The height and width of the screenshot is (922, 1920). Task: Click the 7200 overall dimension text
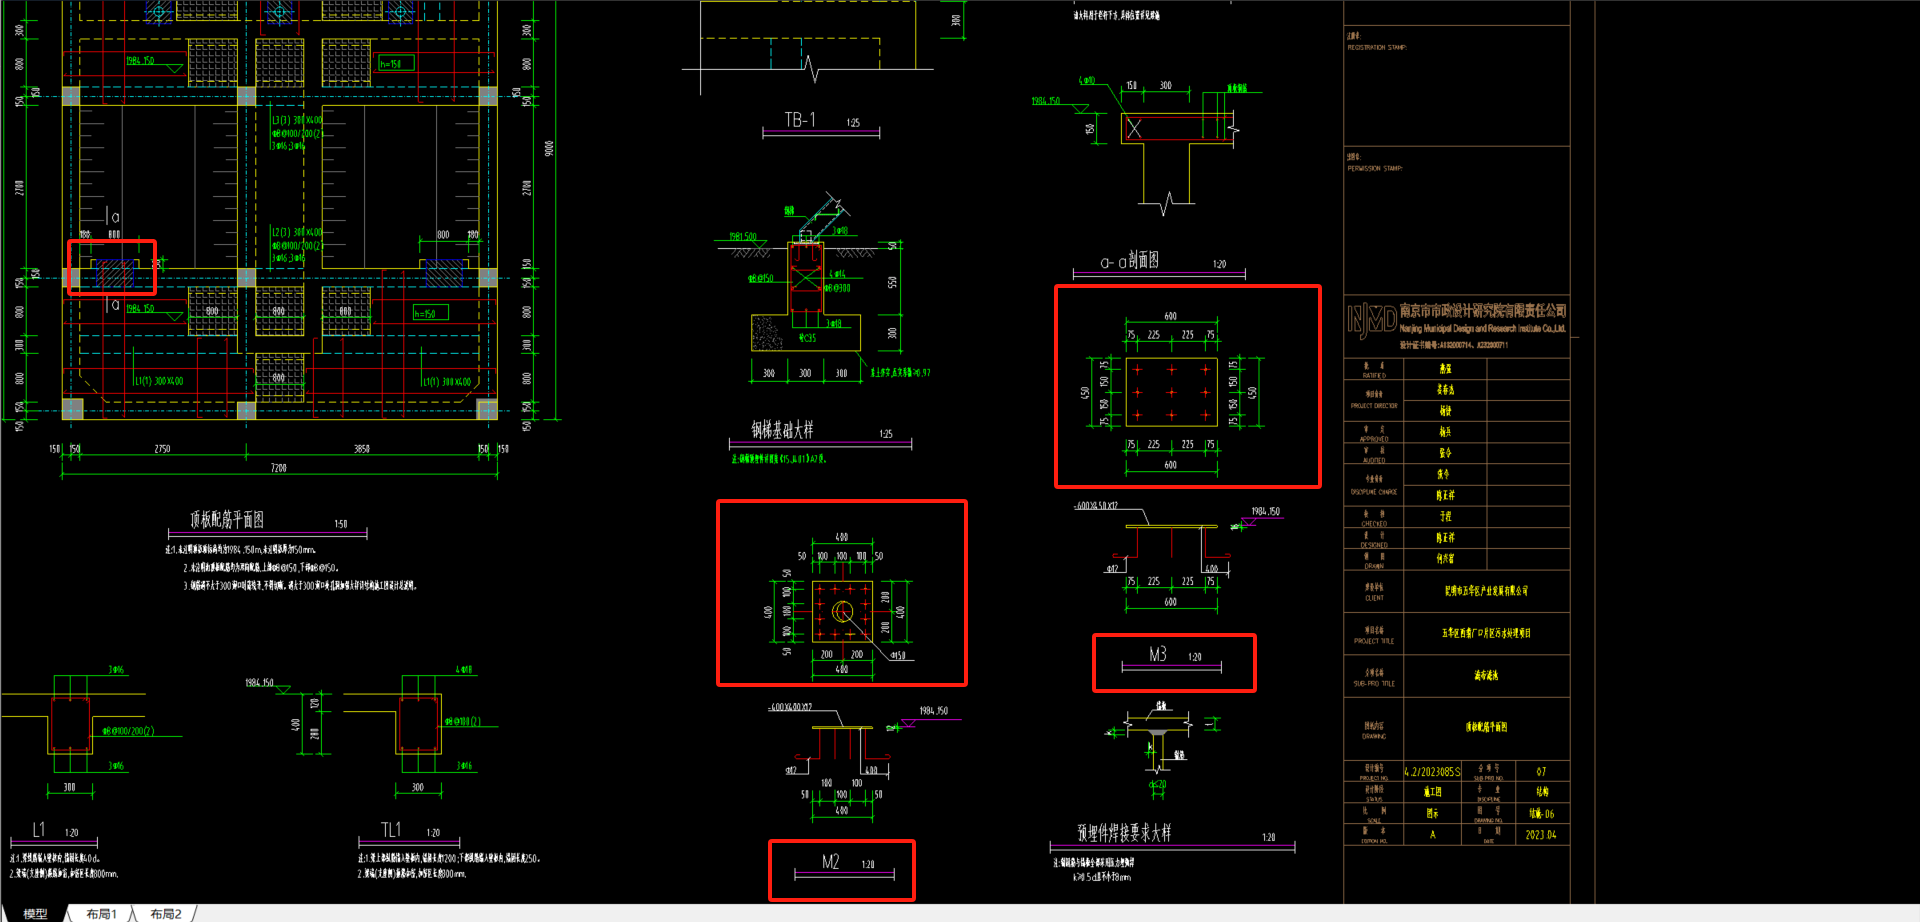279,468
